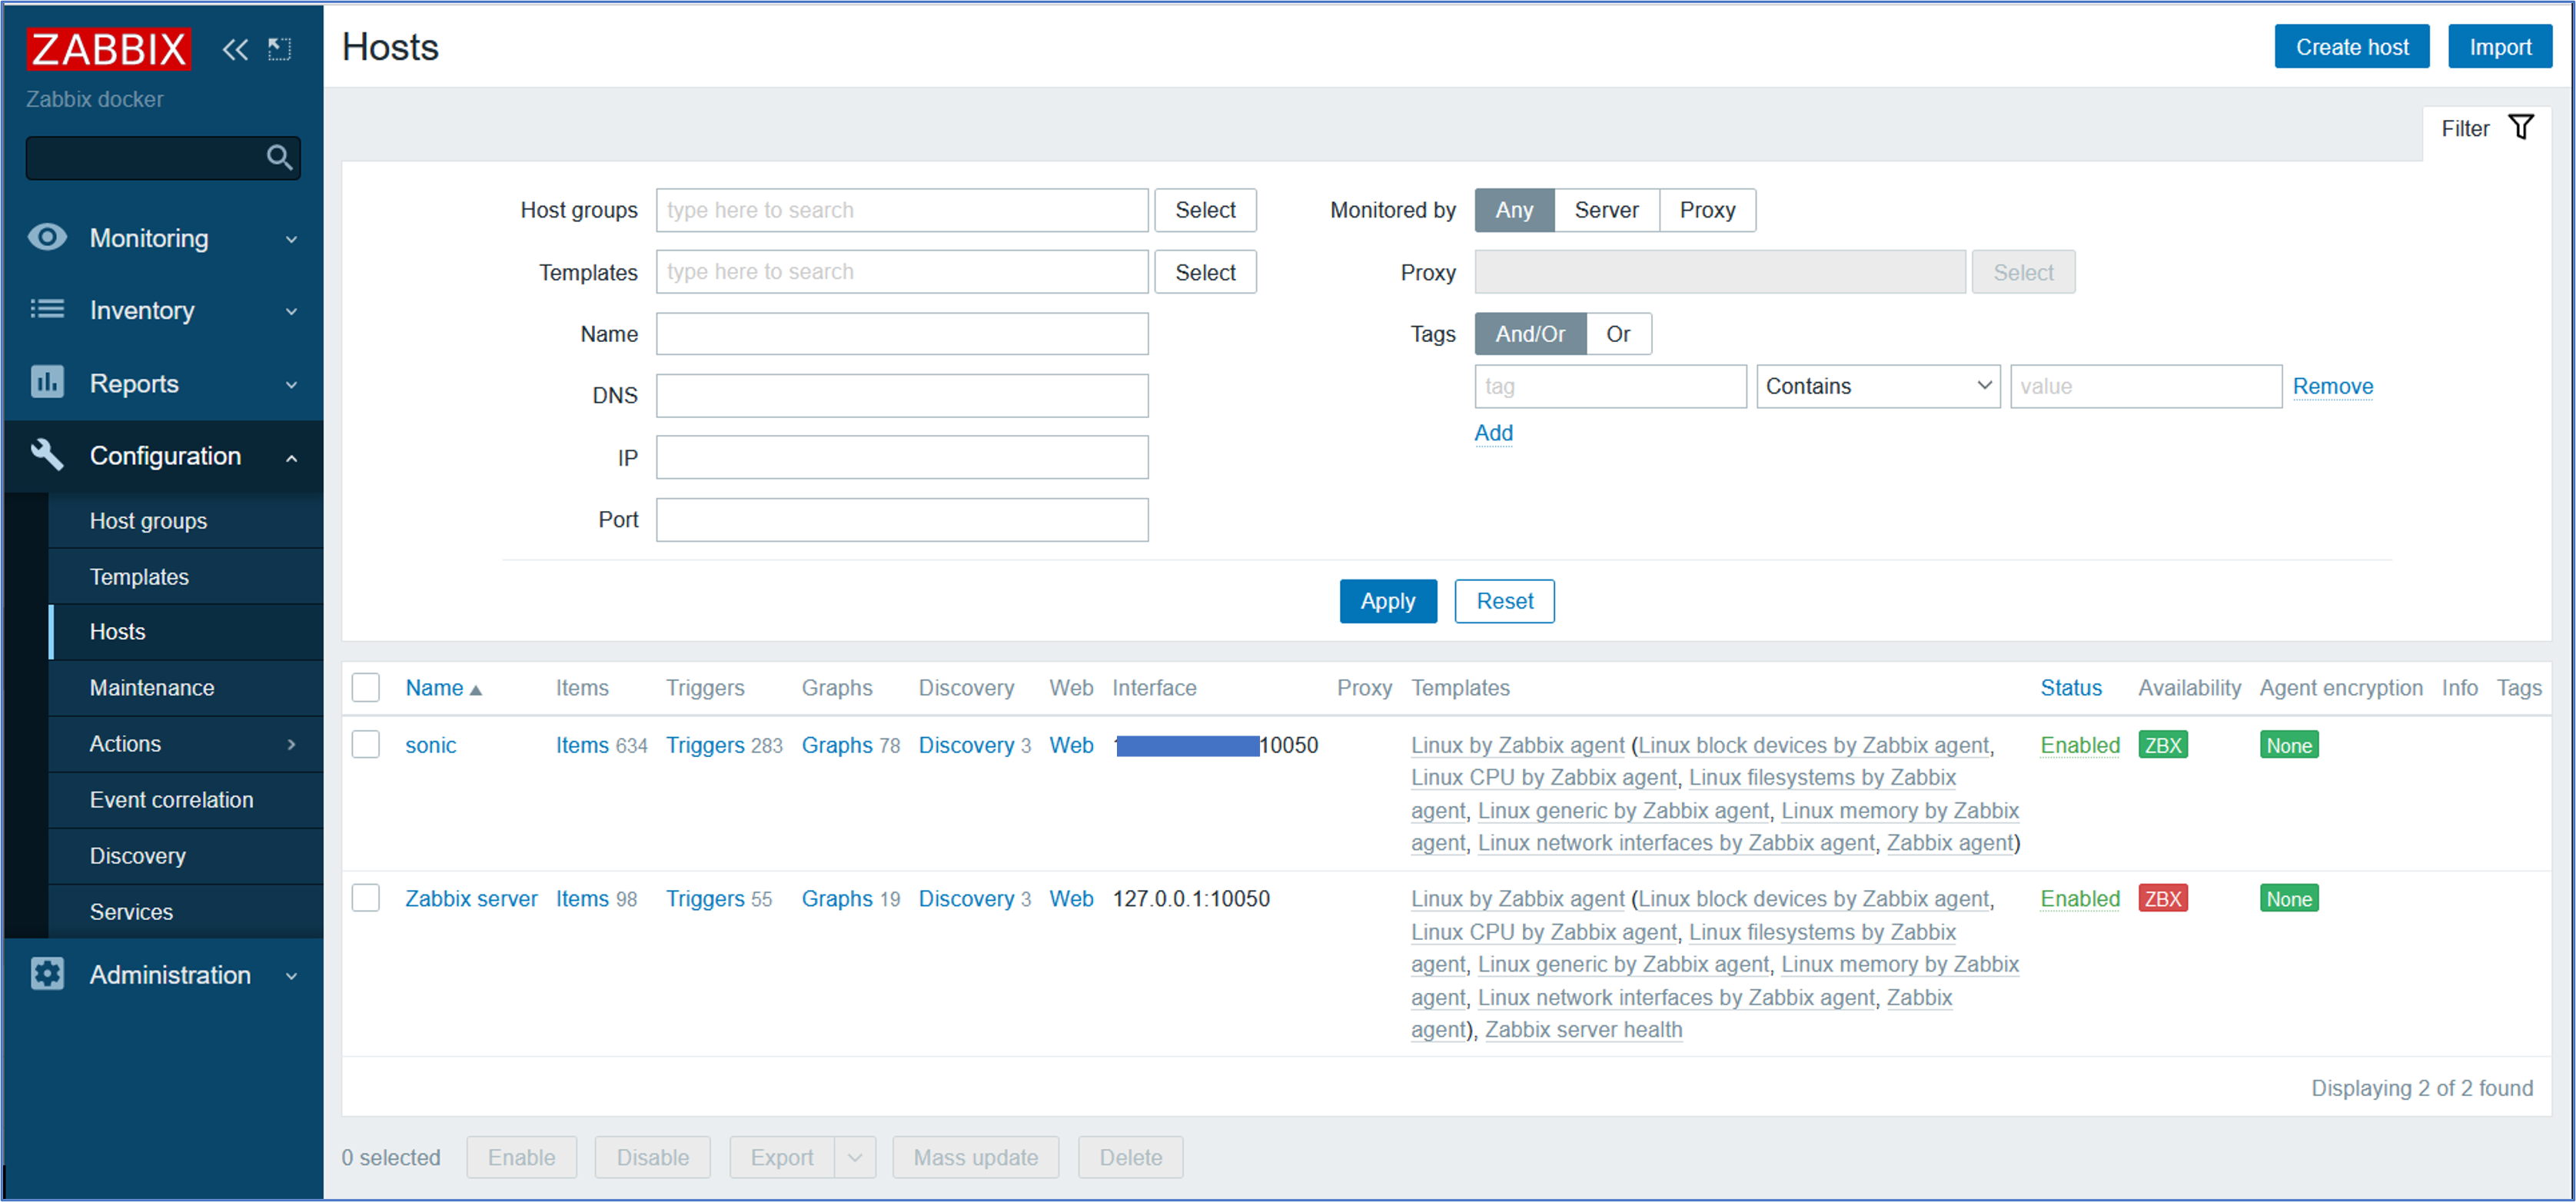Click Enabled status for sonic
Image resolution: width=2576 pixels, height=1202 pixels.
coord(2080,745)
